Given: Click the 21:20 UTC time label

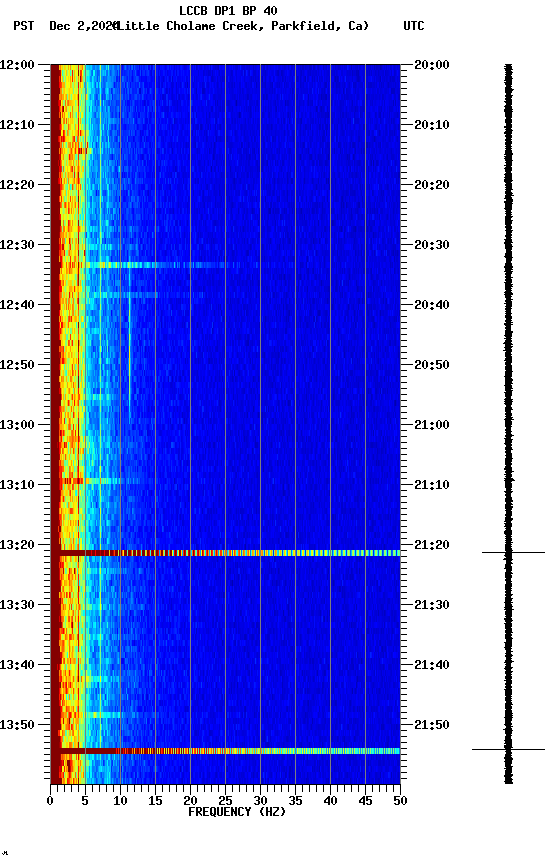Looking at the screenshot, I should (432, 545).
